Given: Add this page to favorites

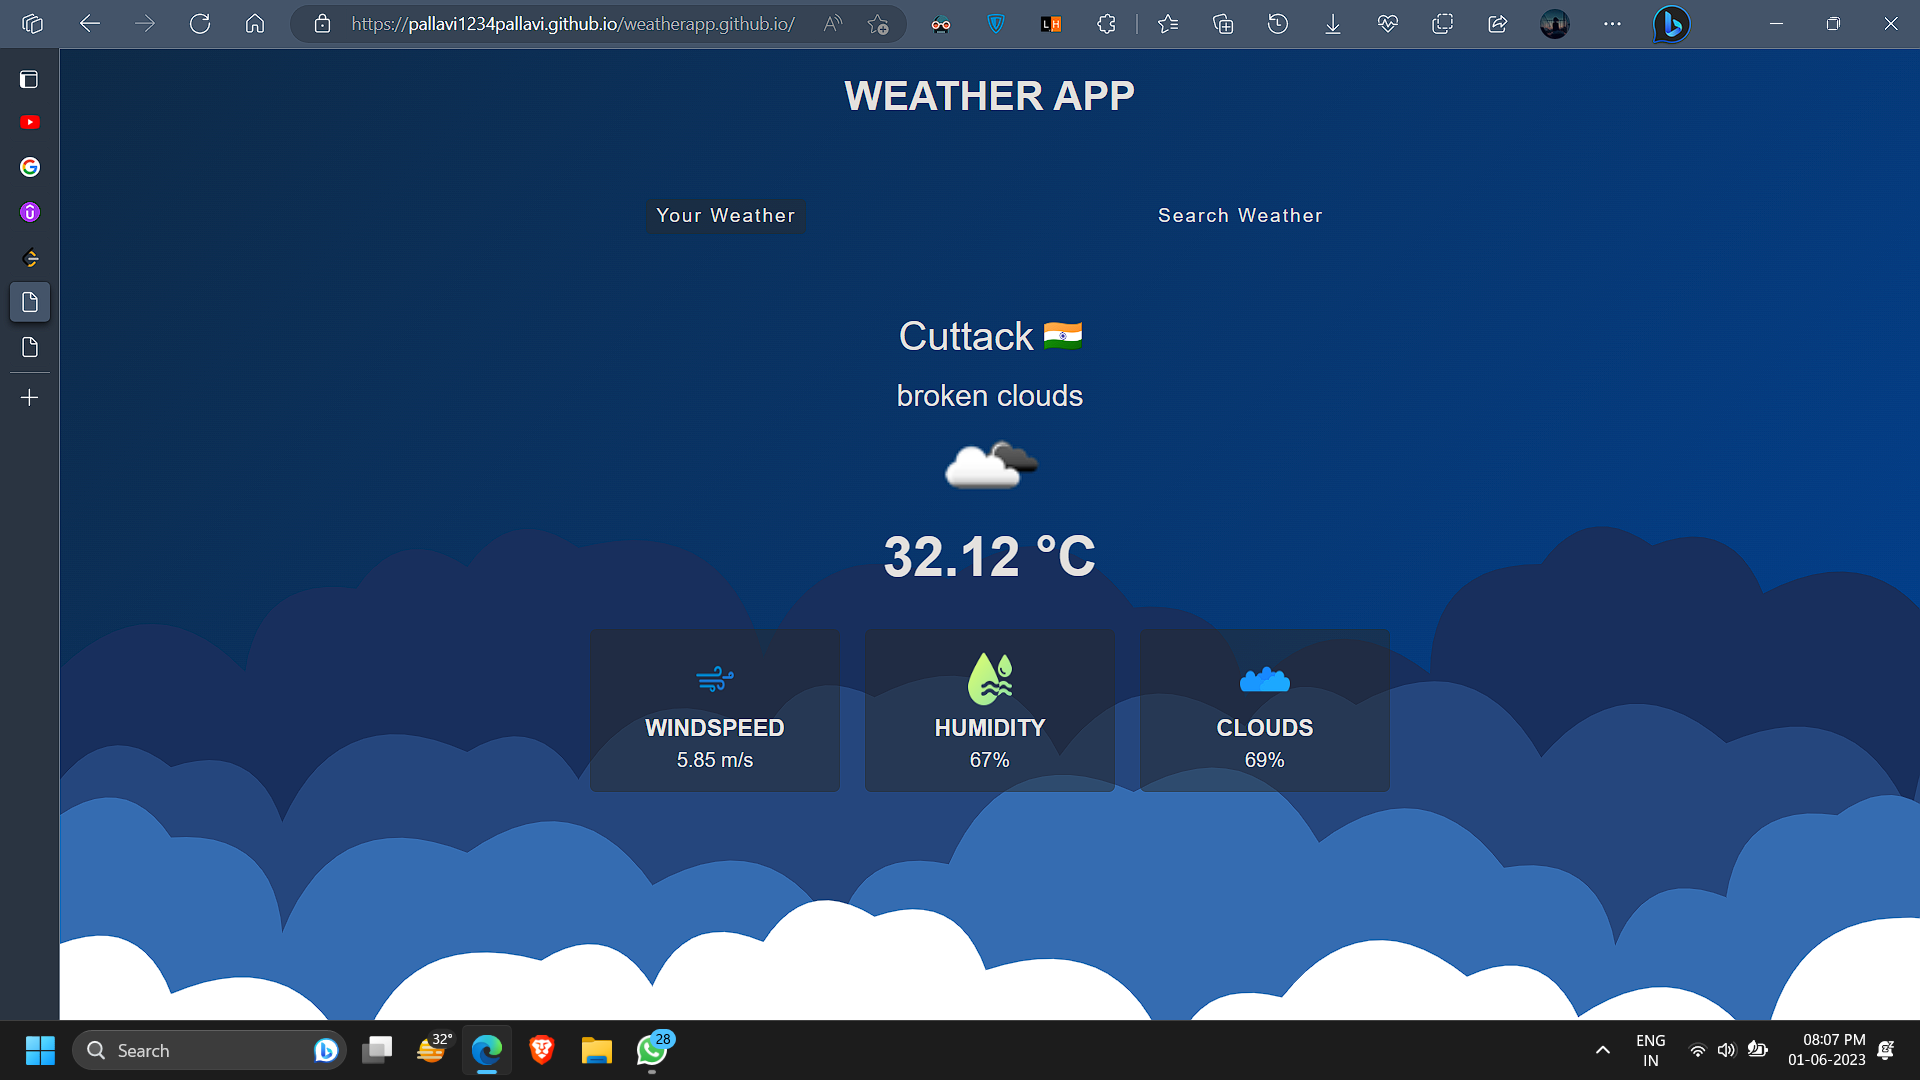Looking at the screenshot, I should click(878, 24).
